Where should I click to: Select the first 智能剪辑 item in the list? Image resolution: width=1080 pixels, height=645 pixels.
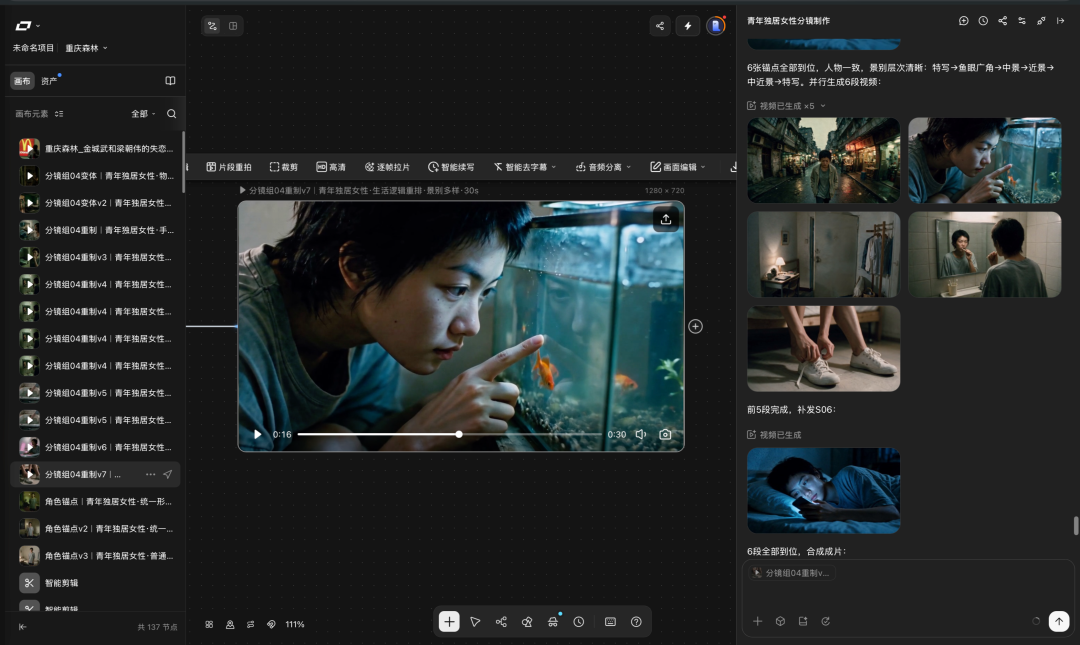click(96, 583)
